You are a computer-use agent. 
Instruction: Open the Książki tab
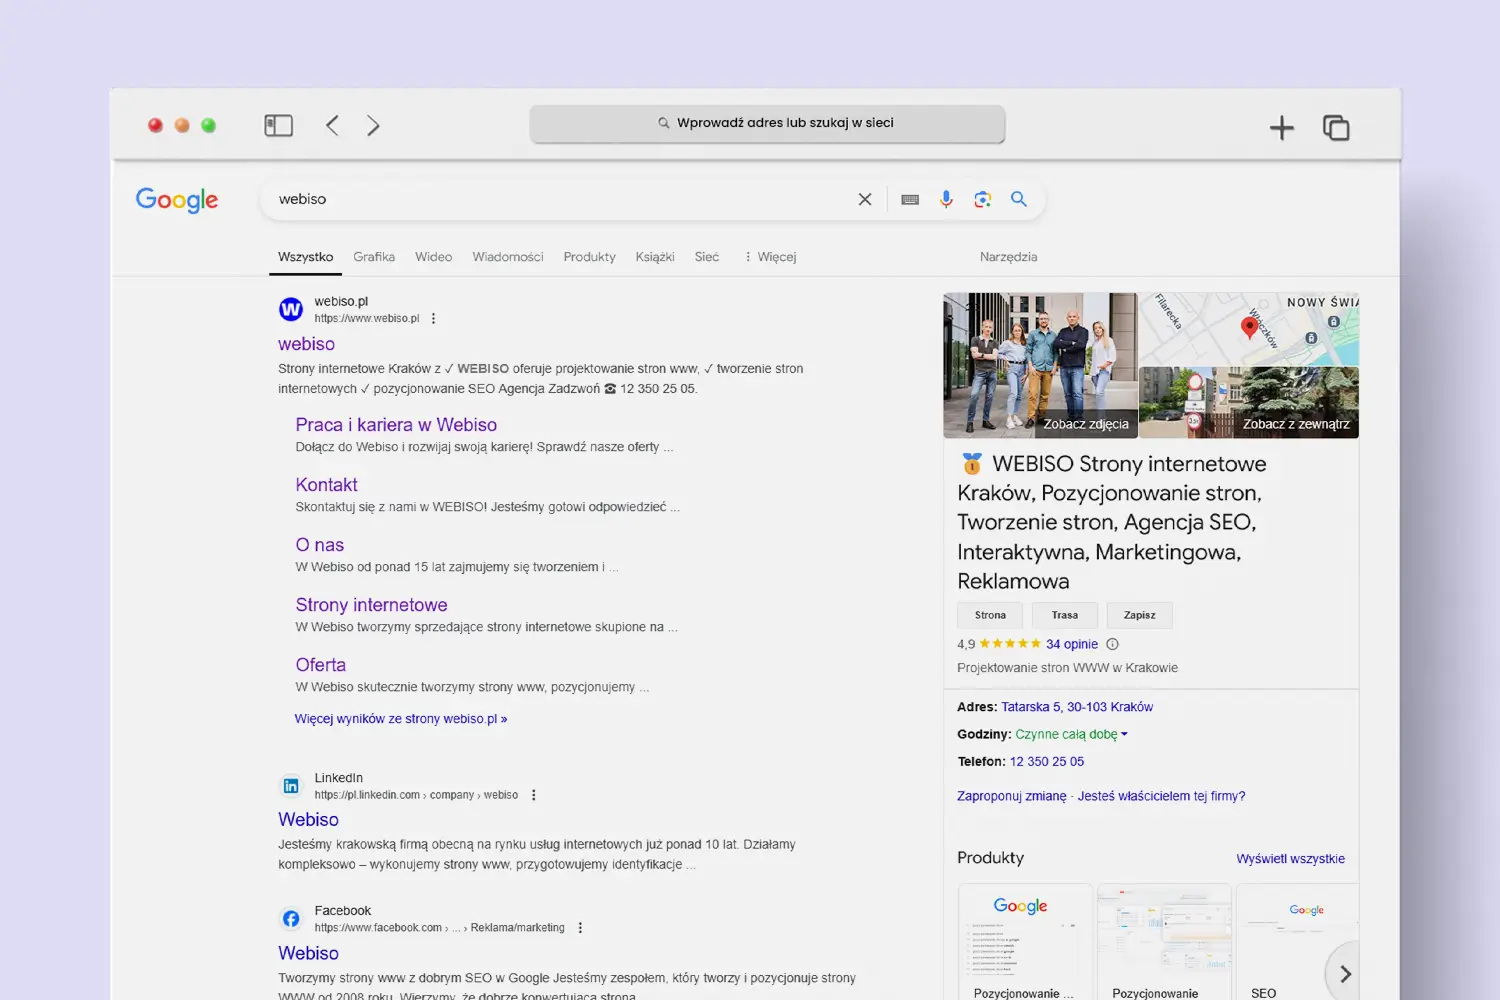(x=655, y=257)
